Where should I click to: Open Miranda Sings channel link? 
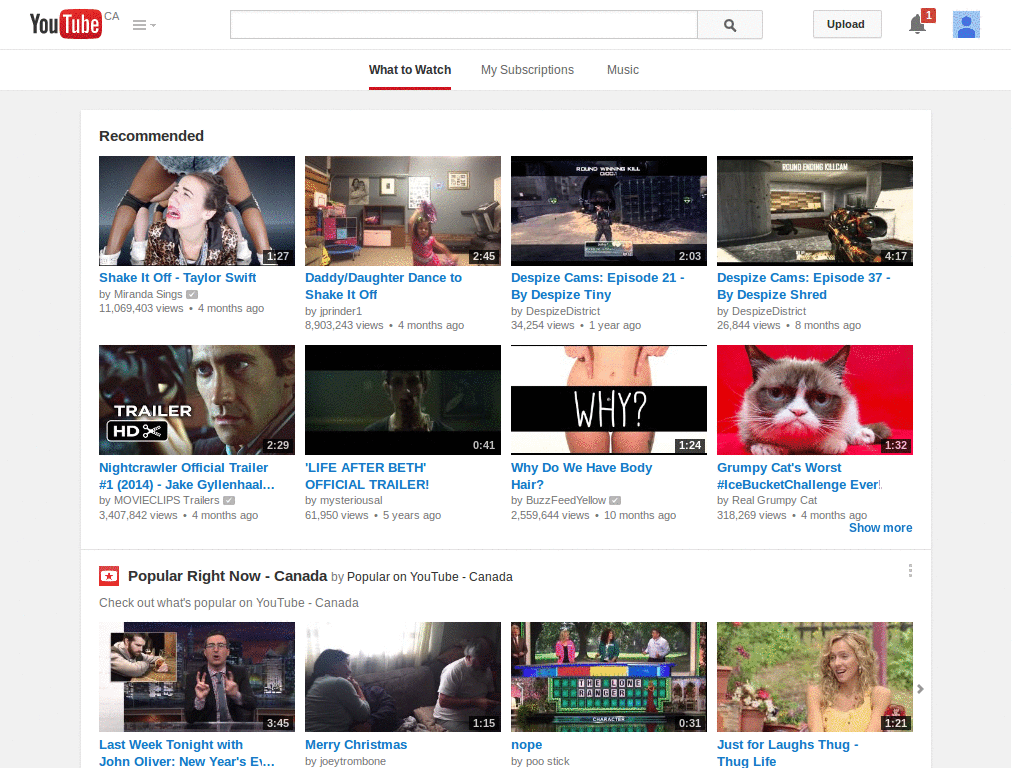coord(148,295)
